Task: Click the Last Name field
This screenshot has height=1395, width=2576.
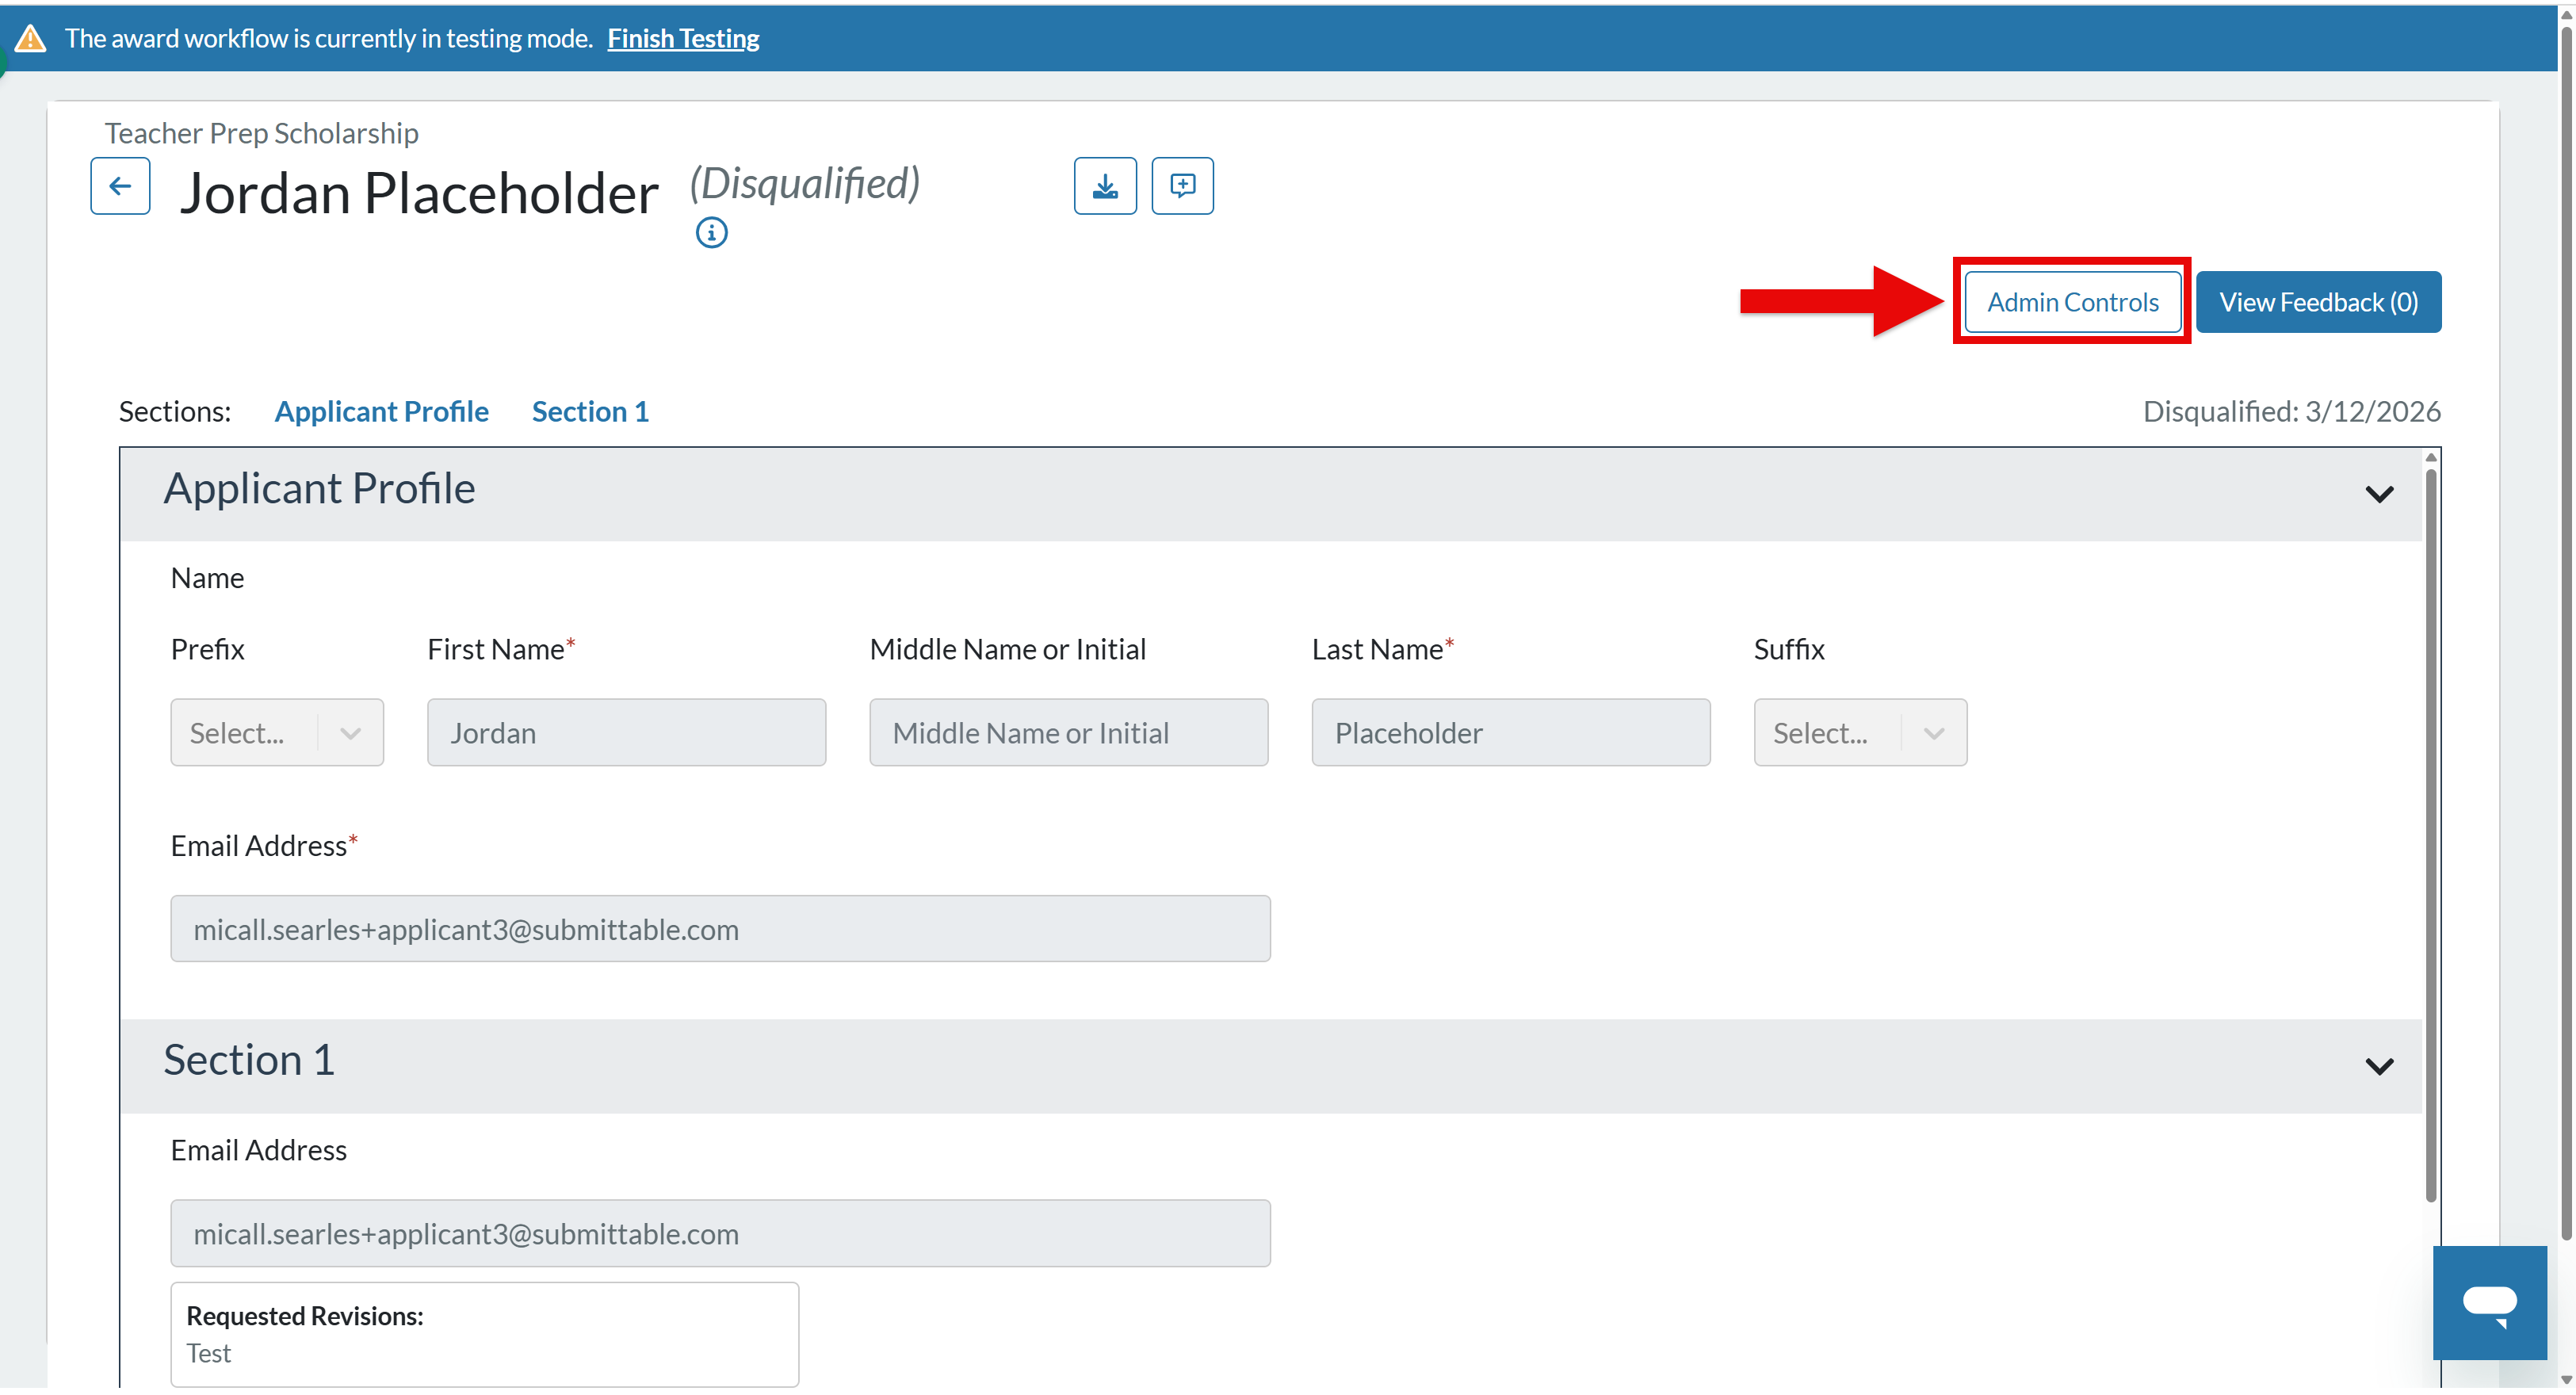Action: 1510,733
